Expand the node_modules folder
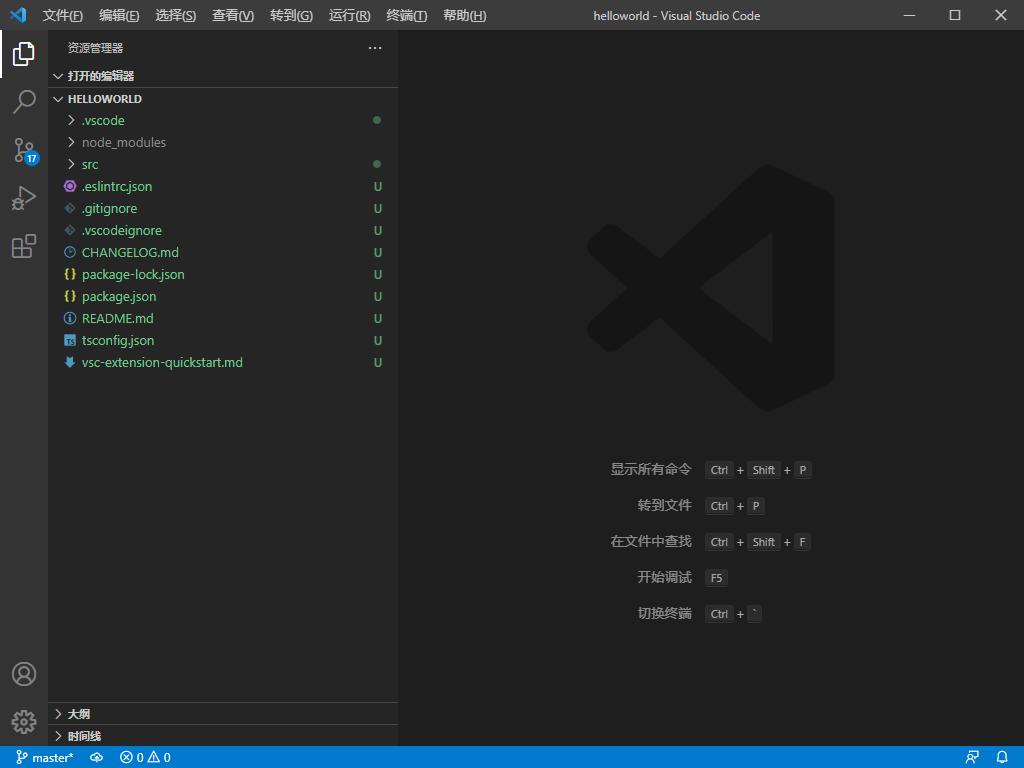 pyautogui.click(x=71, y=142)
